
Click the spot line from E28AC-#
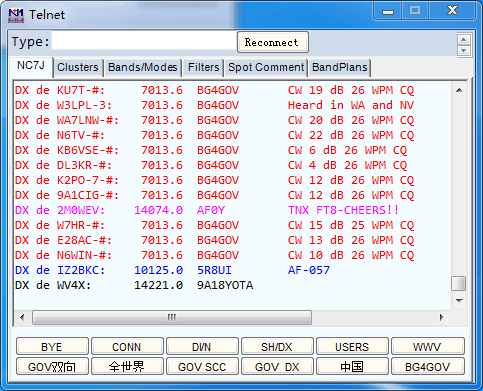[x=214, y=240]
